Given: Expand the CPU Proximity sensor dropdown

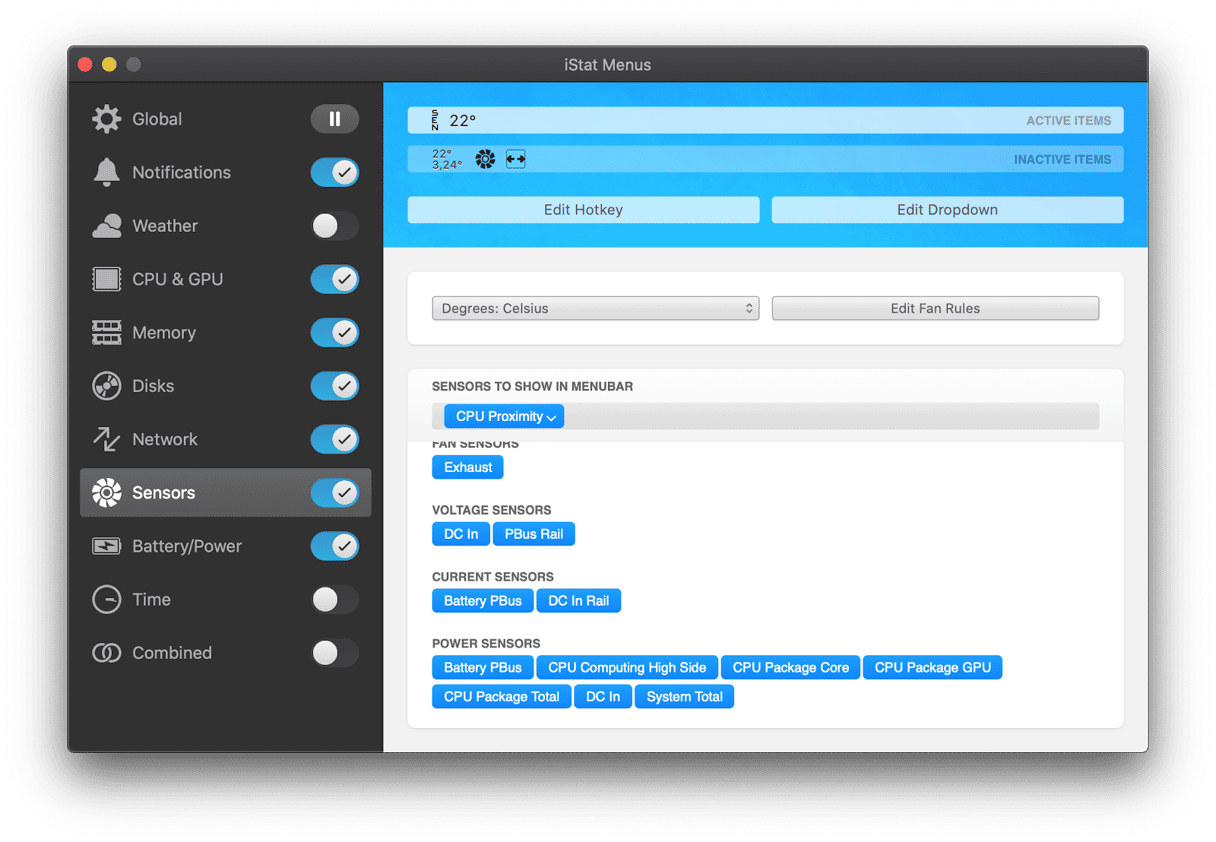Looking at the screenshot, I should pos(505,416).
